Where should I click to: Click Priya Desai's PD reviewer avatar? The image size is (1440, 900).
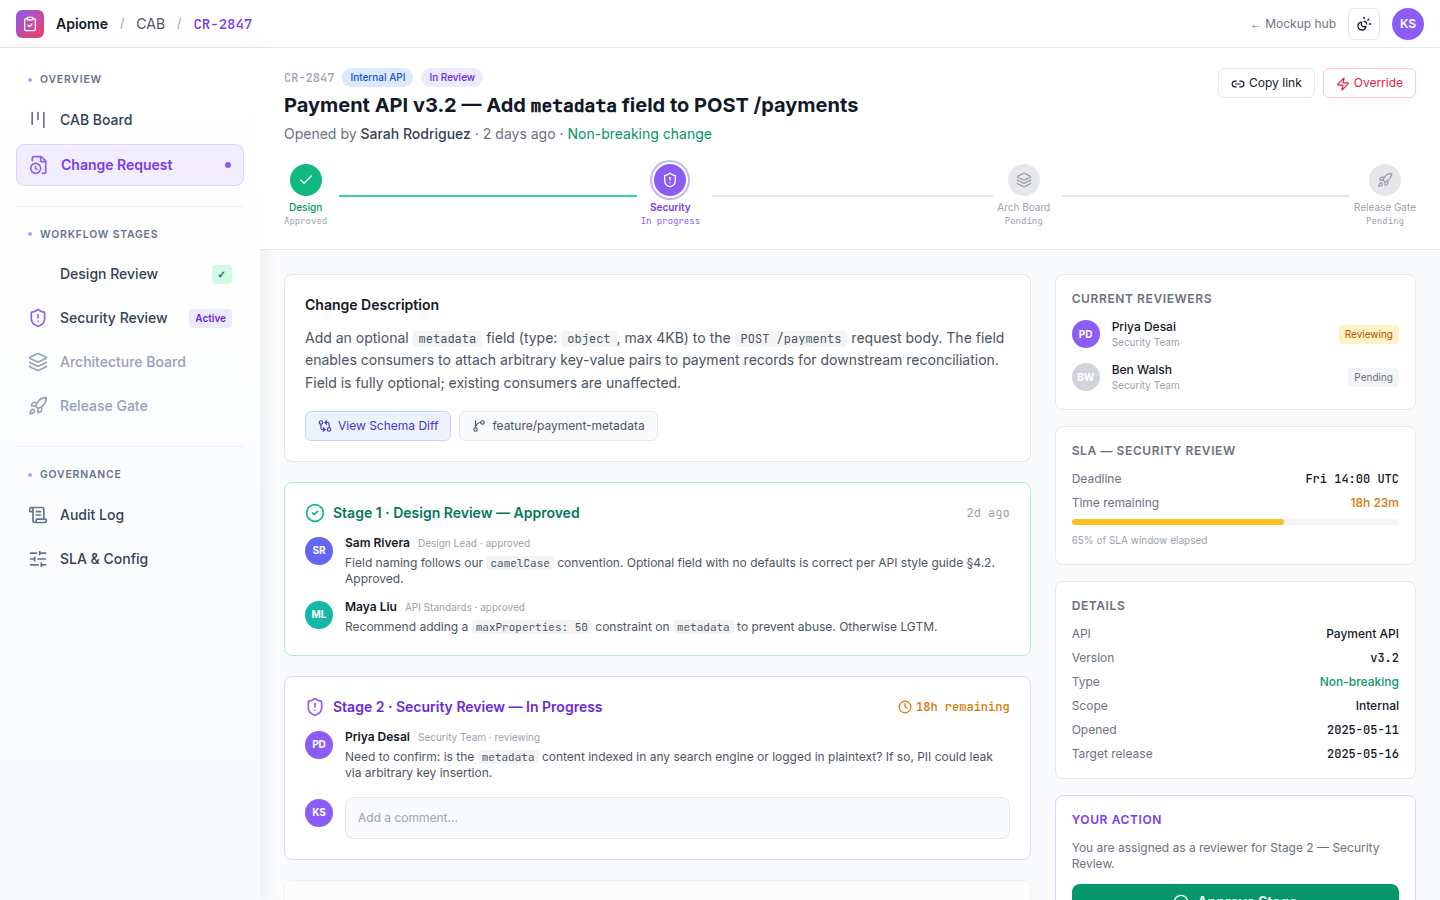pos(1086,334)
